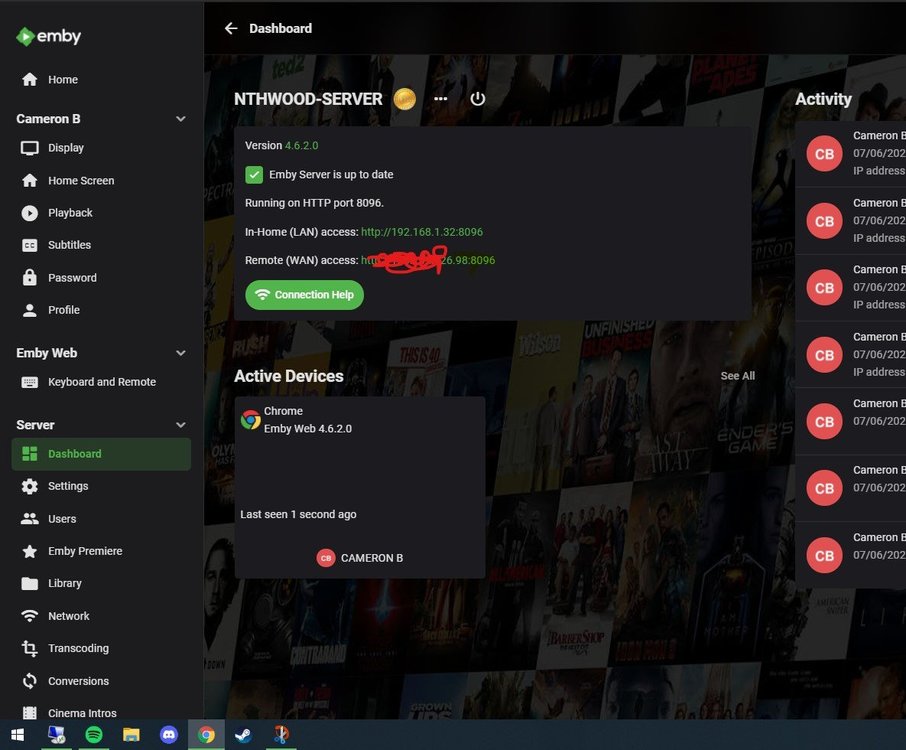906x750 pixels.
Task: Click the server power/shutdown icon
Action: point(477,98)
